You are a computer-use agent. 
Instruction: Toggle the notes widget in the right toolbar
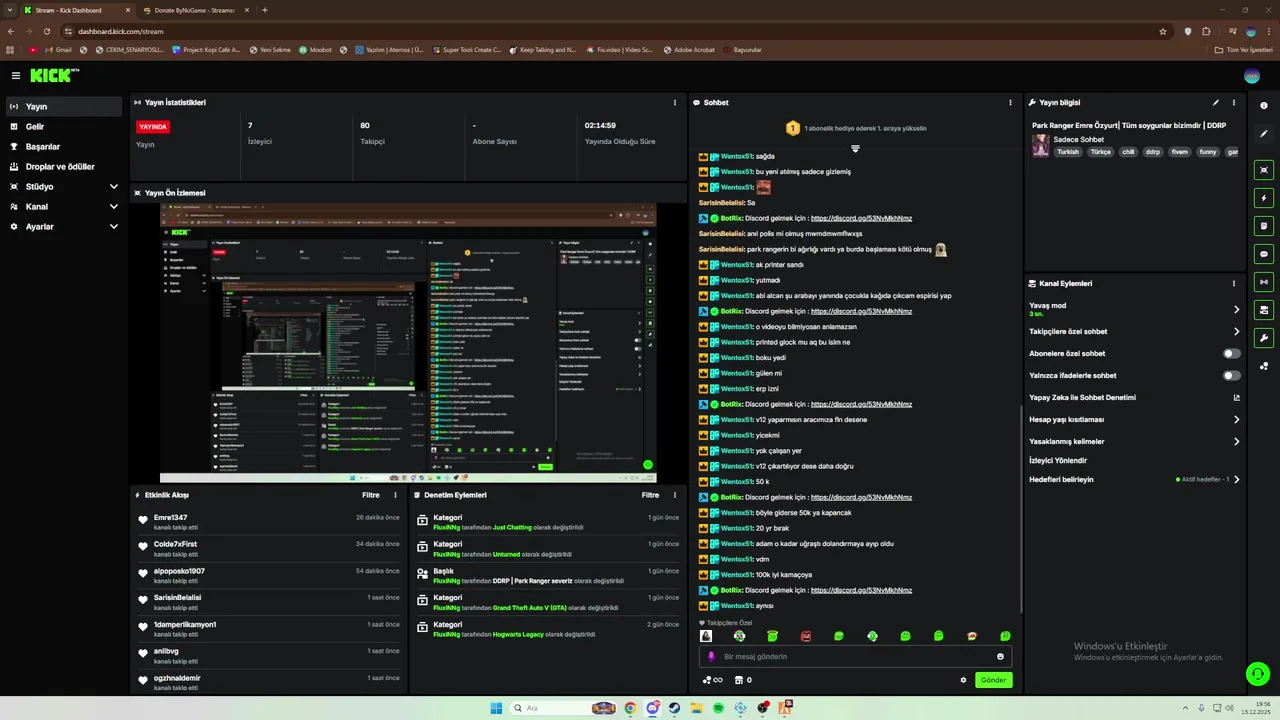coord(1264,226)
